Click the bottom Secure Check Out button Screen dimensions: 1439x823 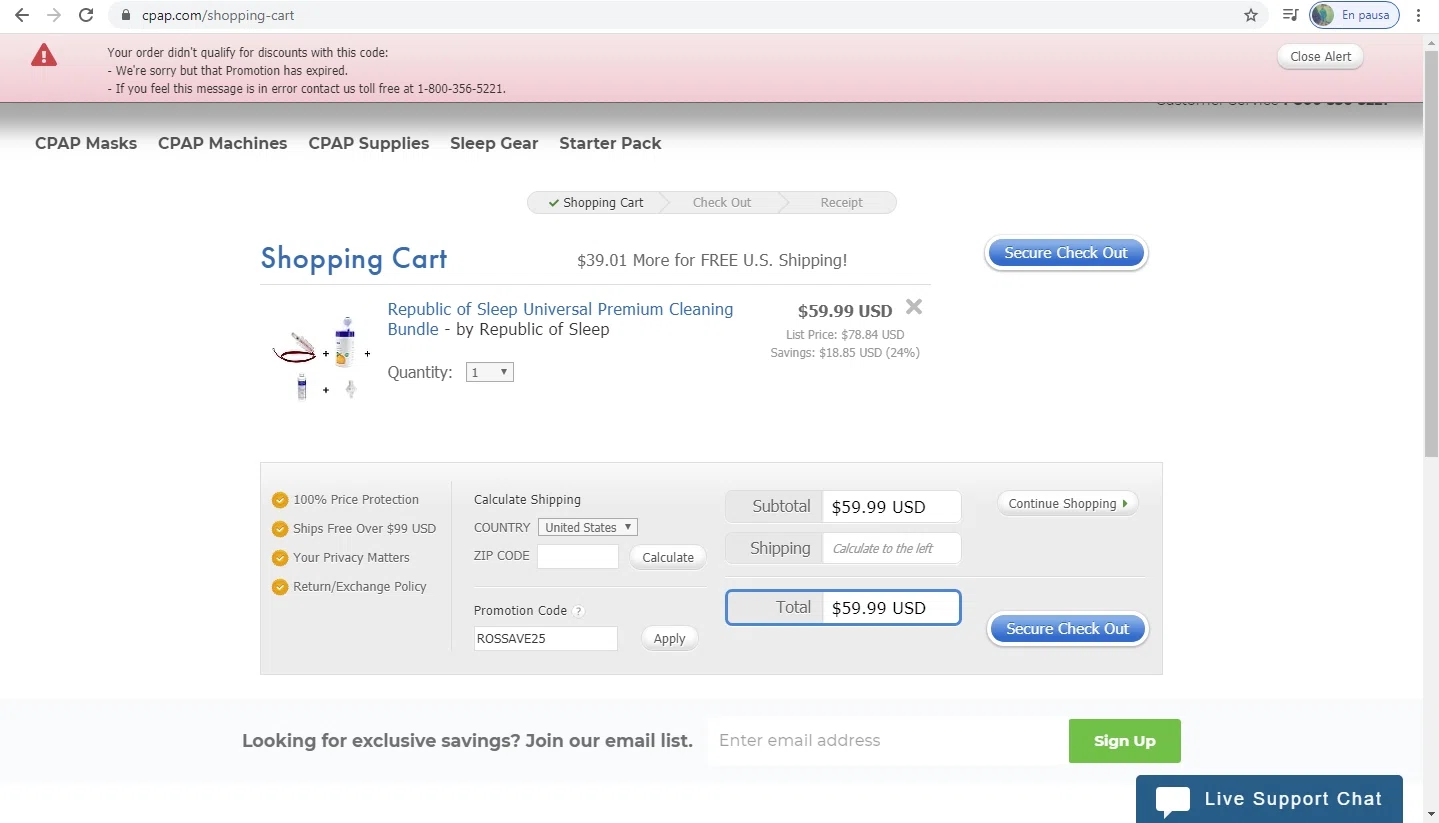pos(1067,629)
